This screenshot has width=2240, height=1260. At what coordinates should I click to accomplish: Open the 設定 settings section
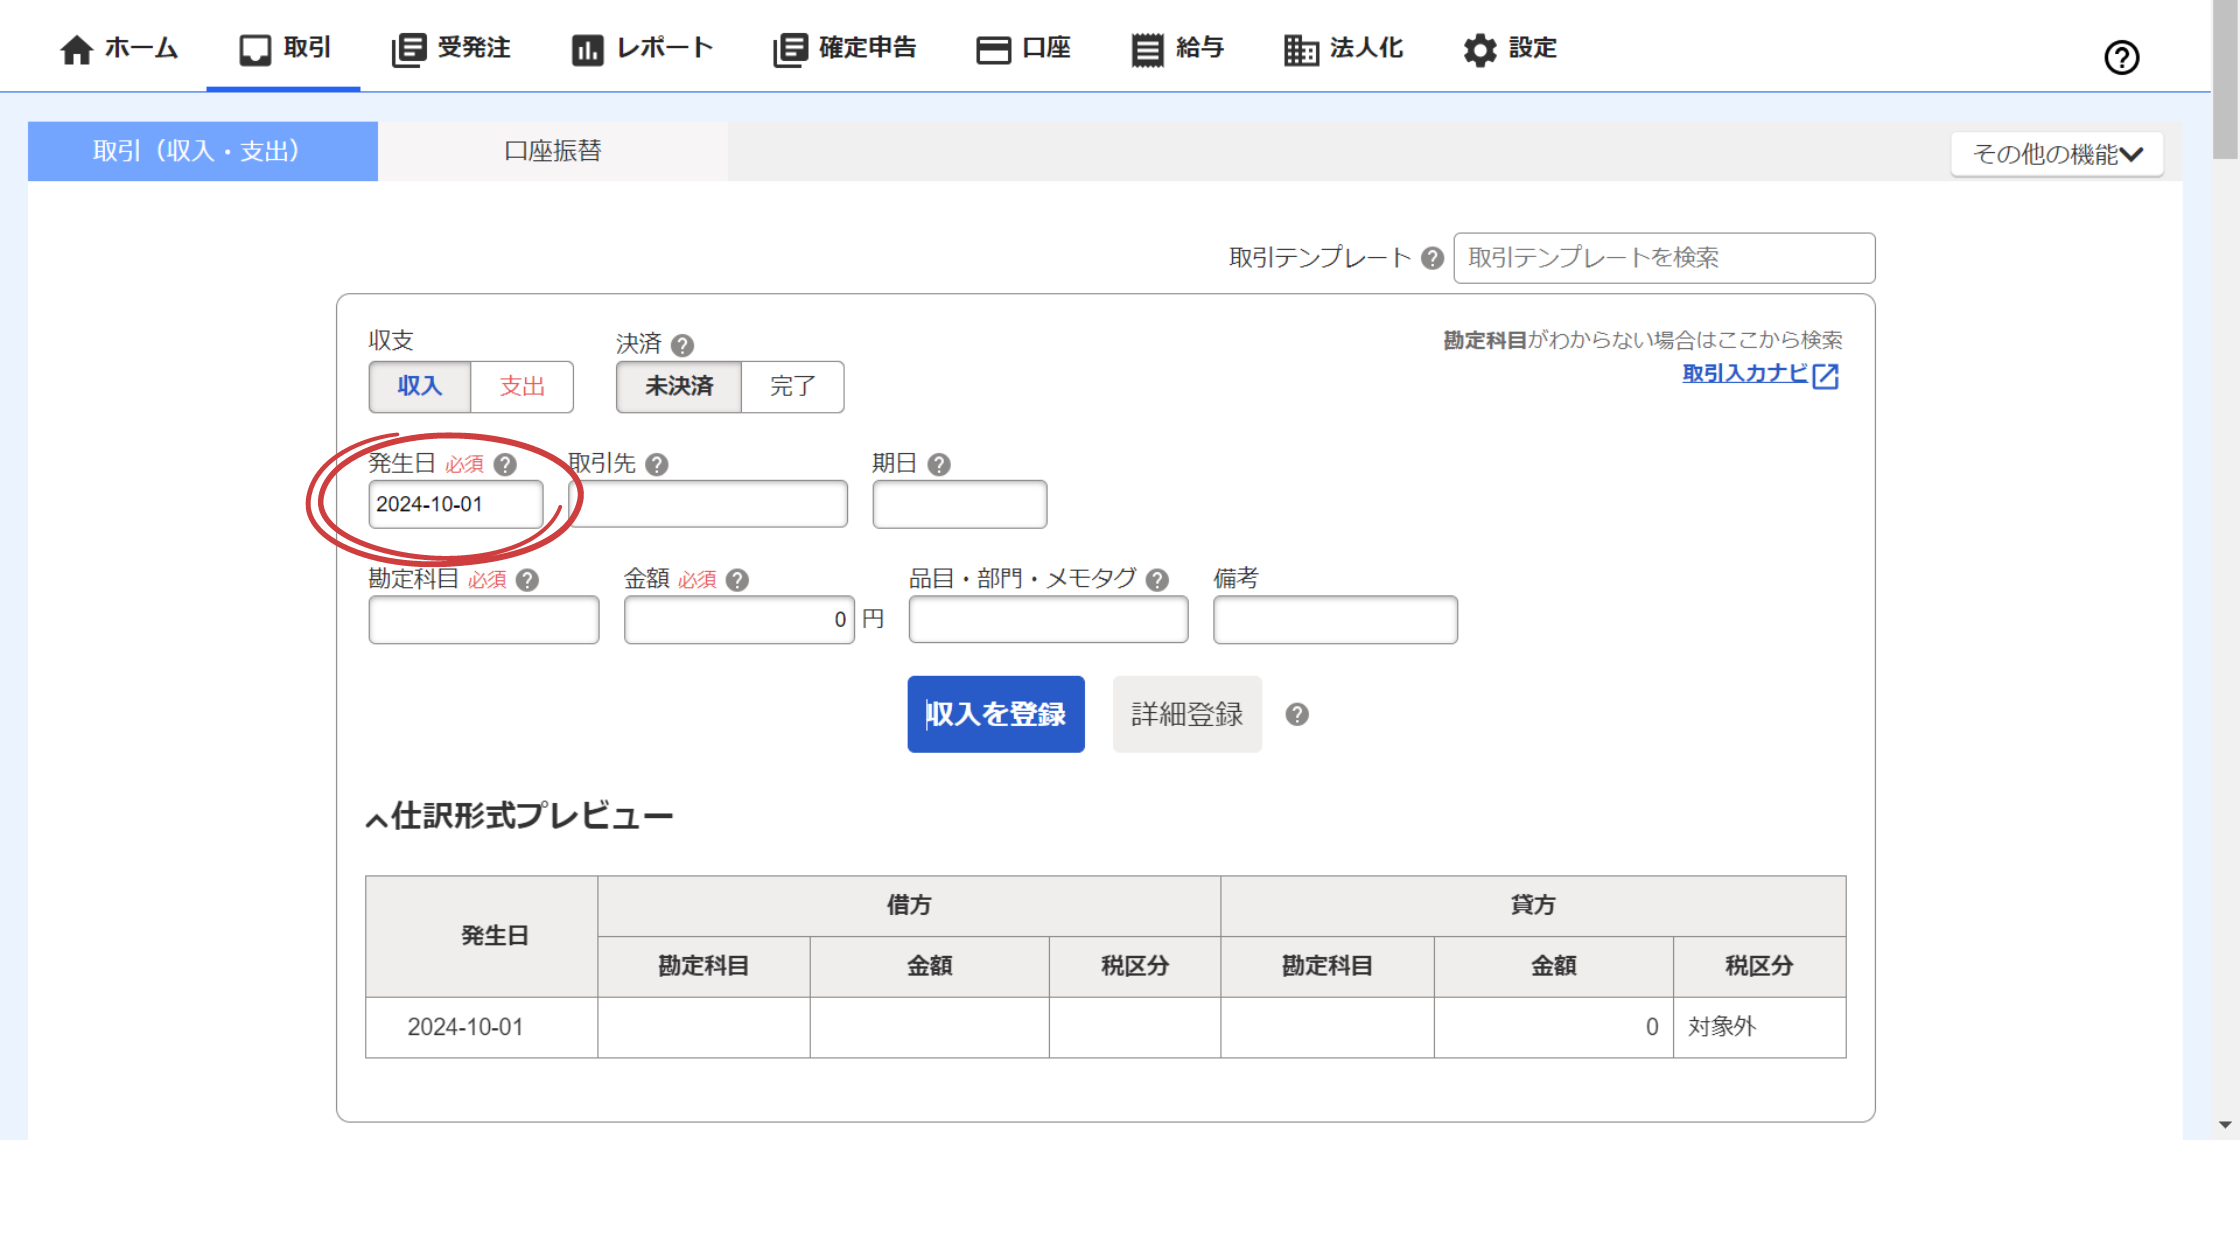(1508, 48)
